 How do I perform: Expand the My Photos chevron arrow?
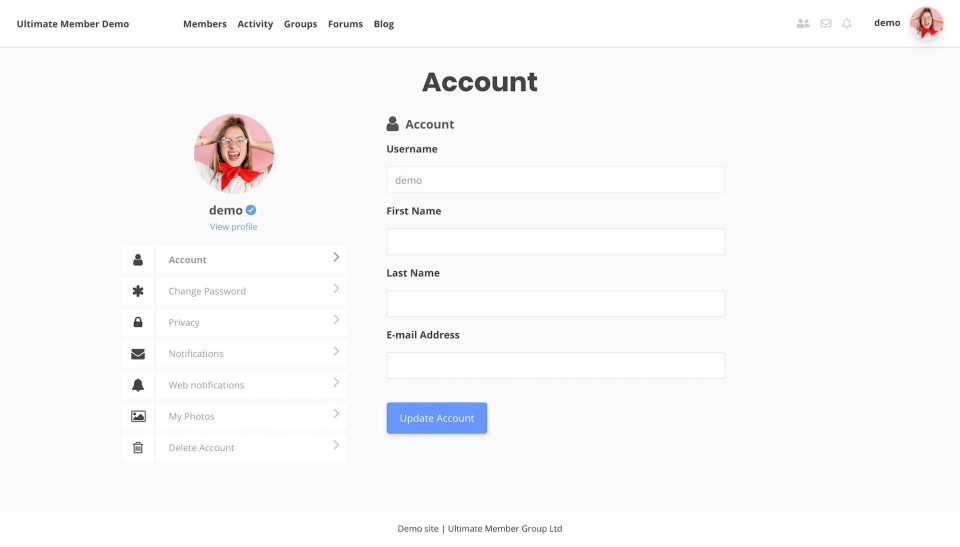[336, 414]
